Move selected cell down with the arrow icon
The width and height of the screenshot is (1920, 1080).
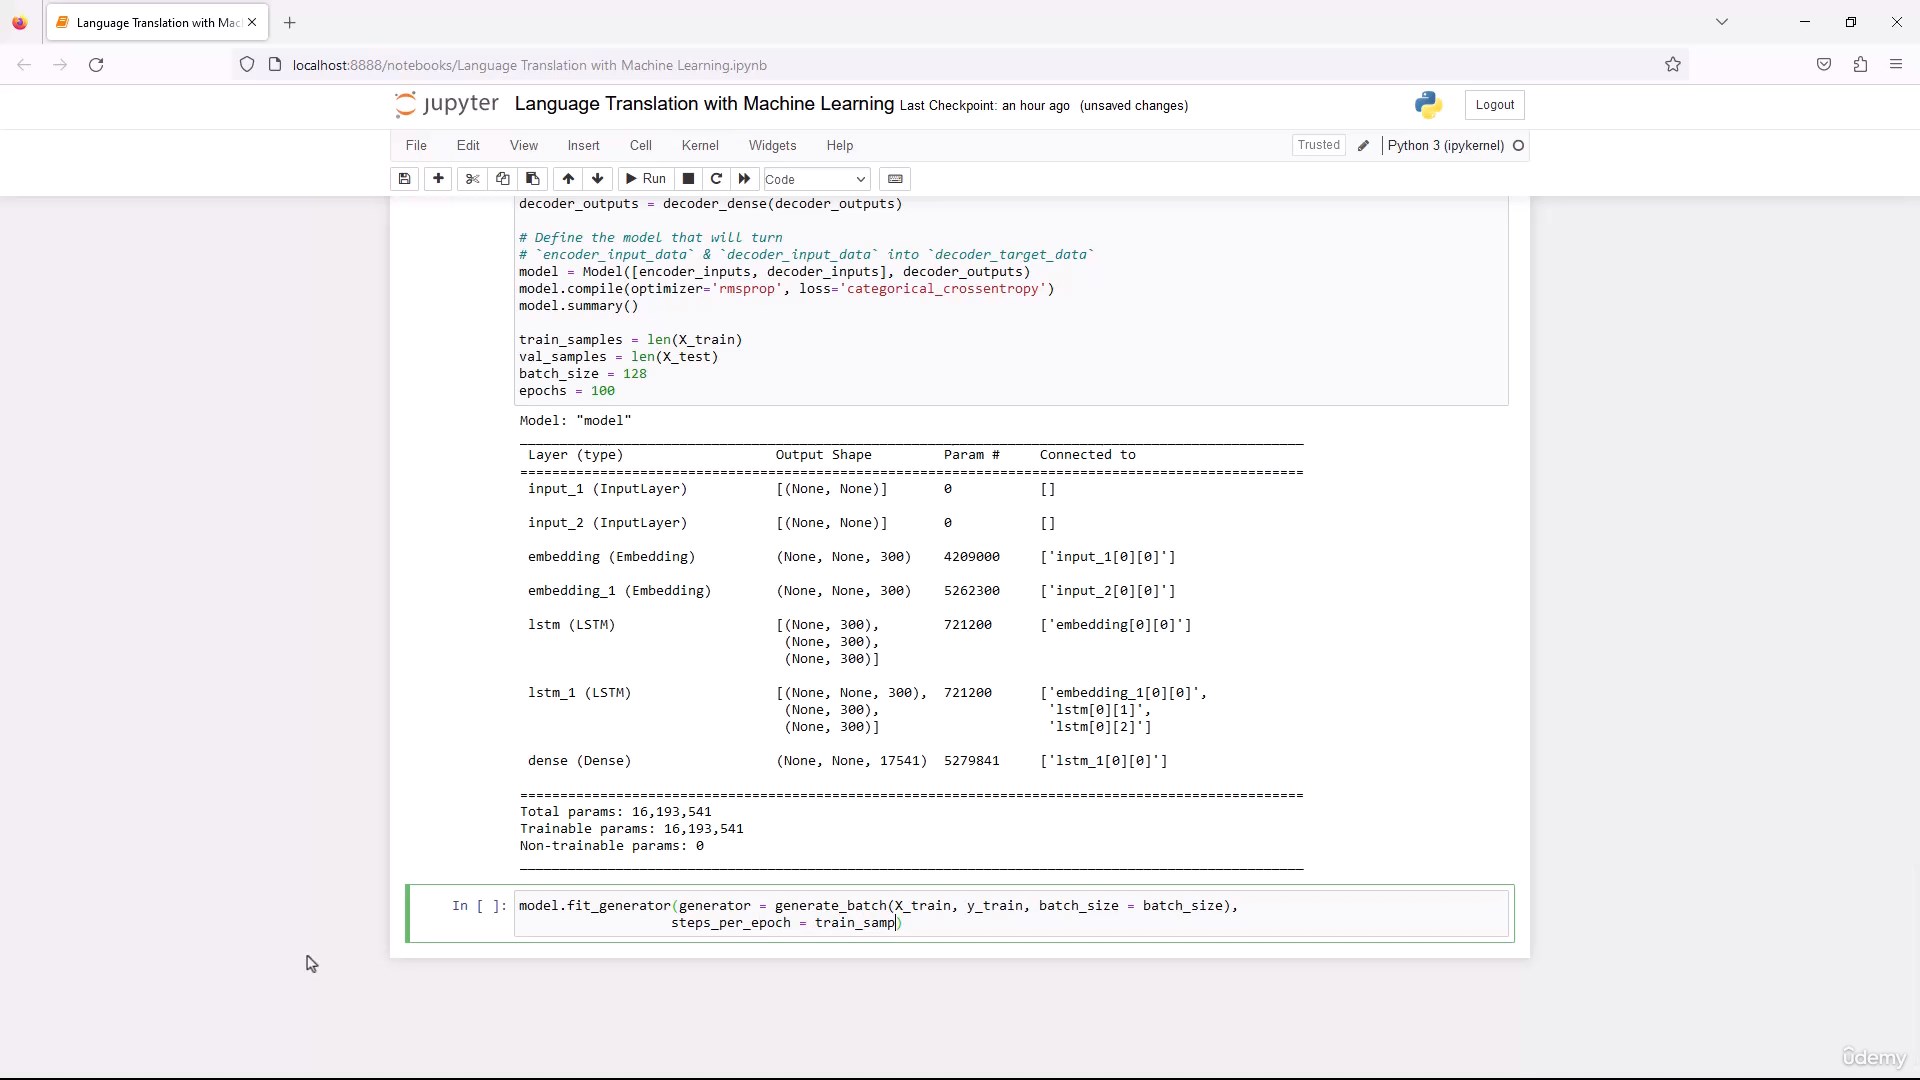pos(598,179)
